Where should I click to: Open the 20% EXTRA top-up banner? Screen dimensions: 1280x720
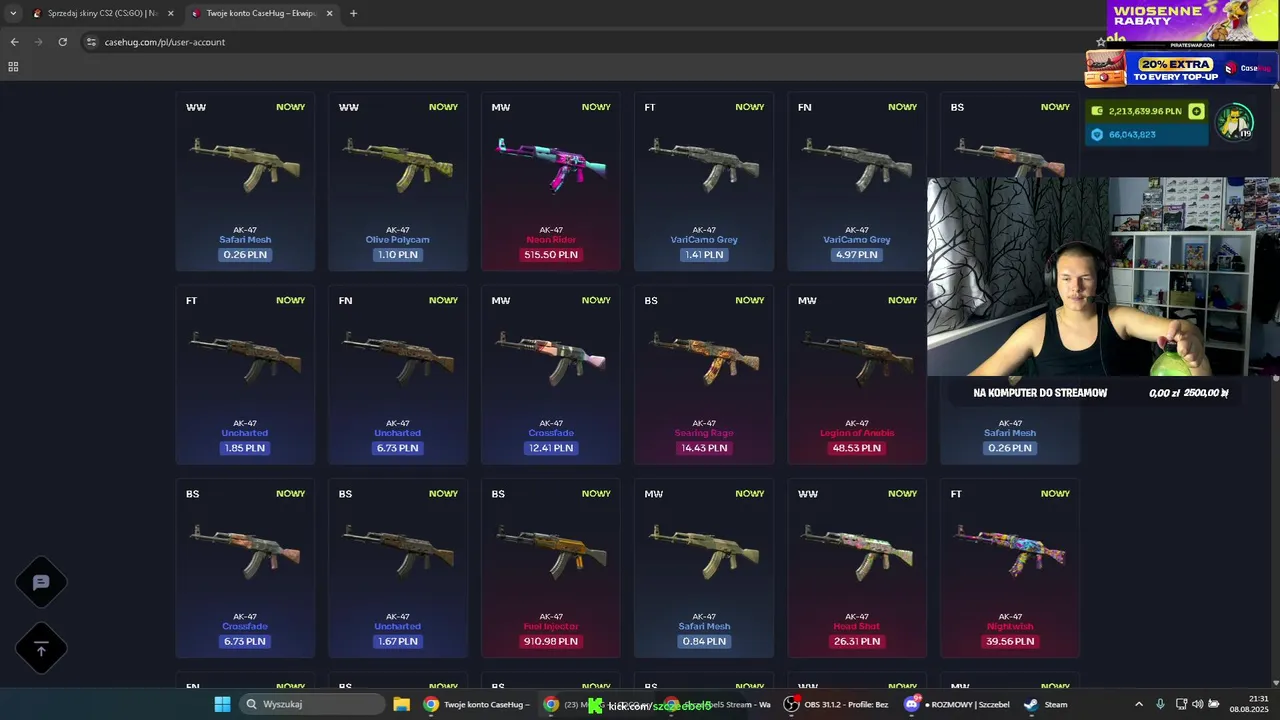[1180, 69]
